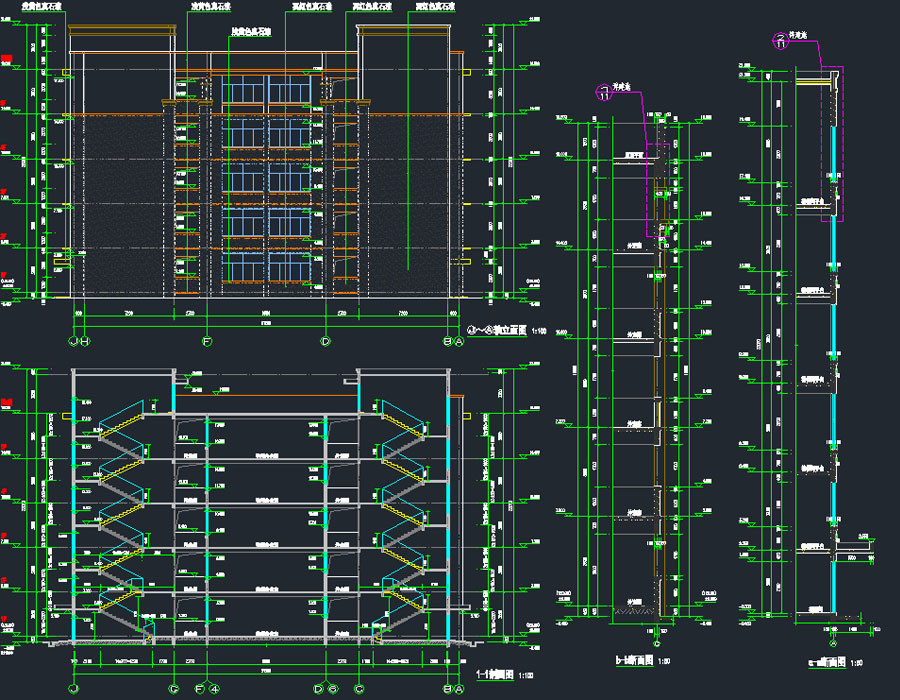Click the 1:50 scale beside a-a title

click(856, 663)
